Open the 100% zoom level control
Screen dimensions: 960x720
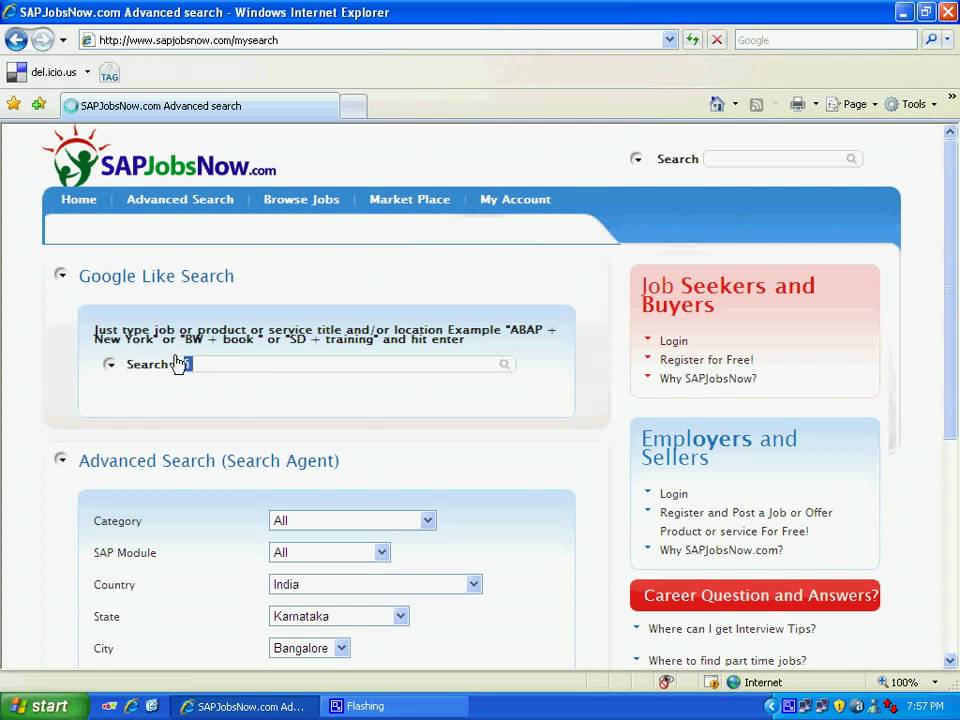(x=908, y=682)
